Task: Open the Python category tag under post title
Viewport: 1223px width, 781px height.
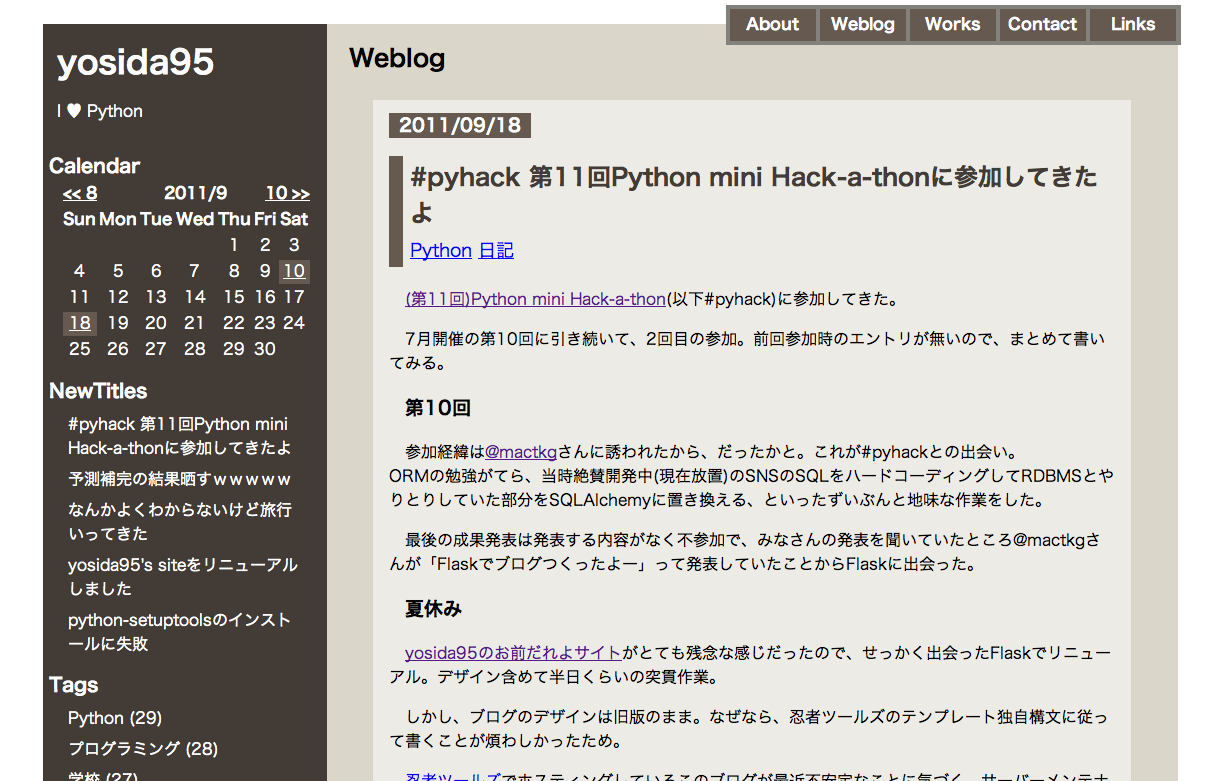Action: pos(440,251)
